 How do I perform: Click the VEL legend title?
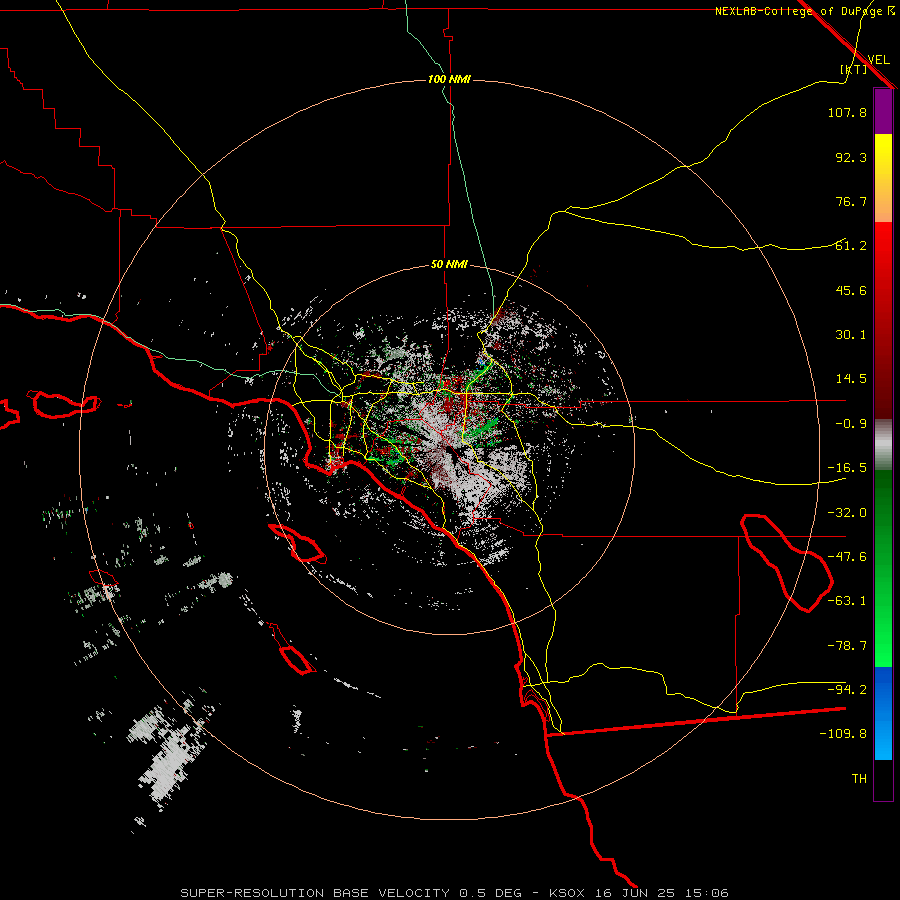[878, 60]
